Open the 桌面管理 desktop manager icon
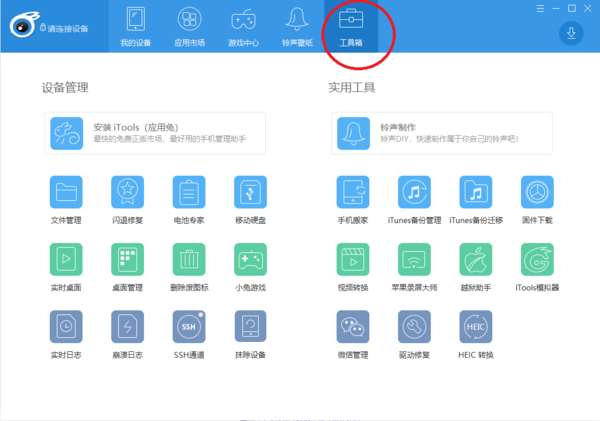The width and height of the screenshot is (600, 421). click(x=127, y=259)
